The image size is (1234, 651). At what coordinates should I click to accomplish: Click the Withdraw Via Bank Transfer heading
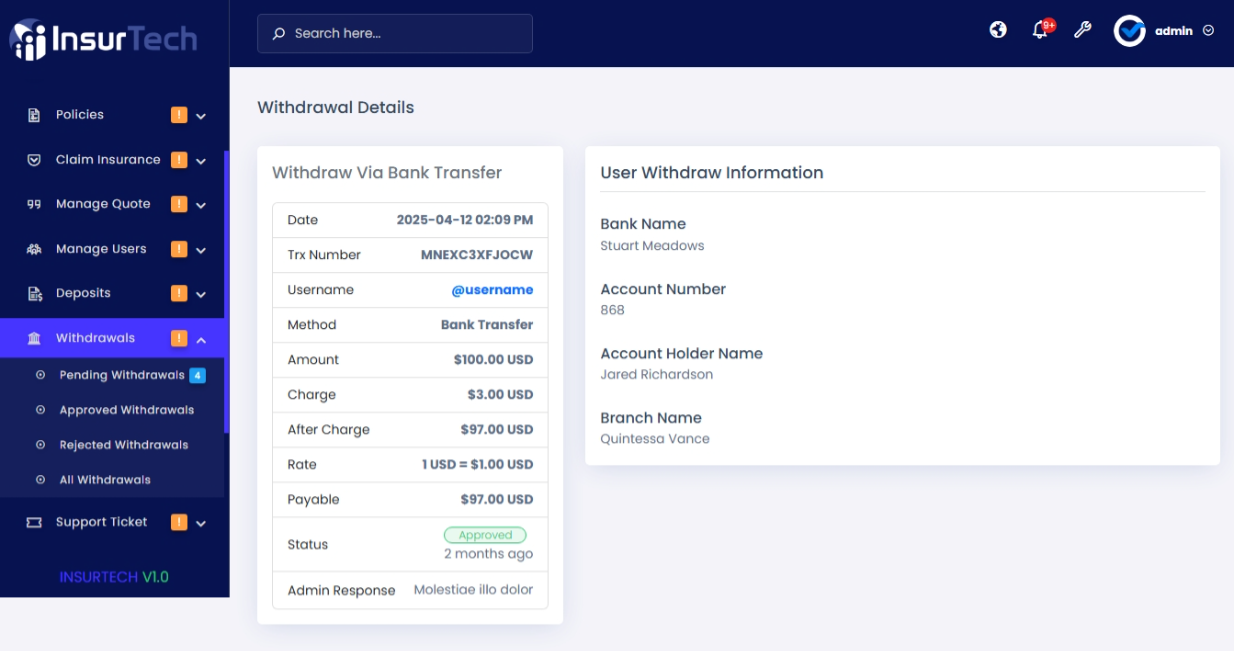[x=387, y=173]
